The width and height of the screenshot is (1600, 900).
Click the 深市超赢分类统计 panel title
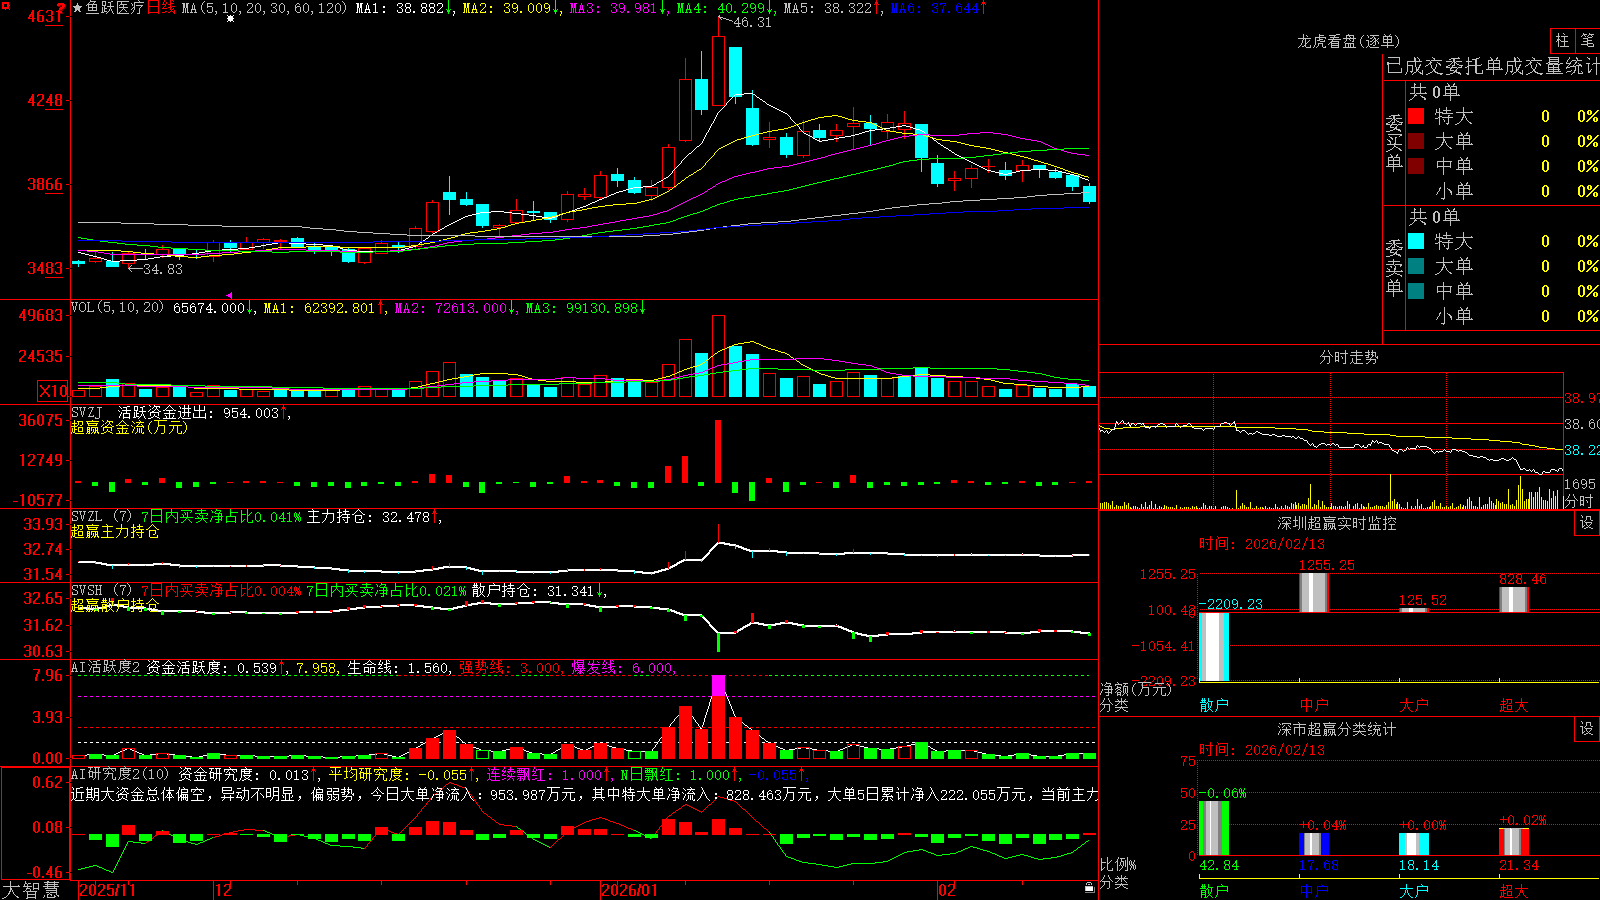click(x=1336, y=729)
